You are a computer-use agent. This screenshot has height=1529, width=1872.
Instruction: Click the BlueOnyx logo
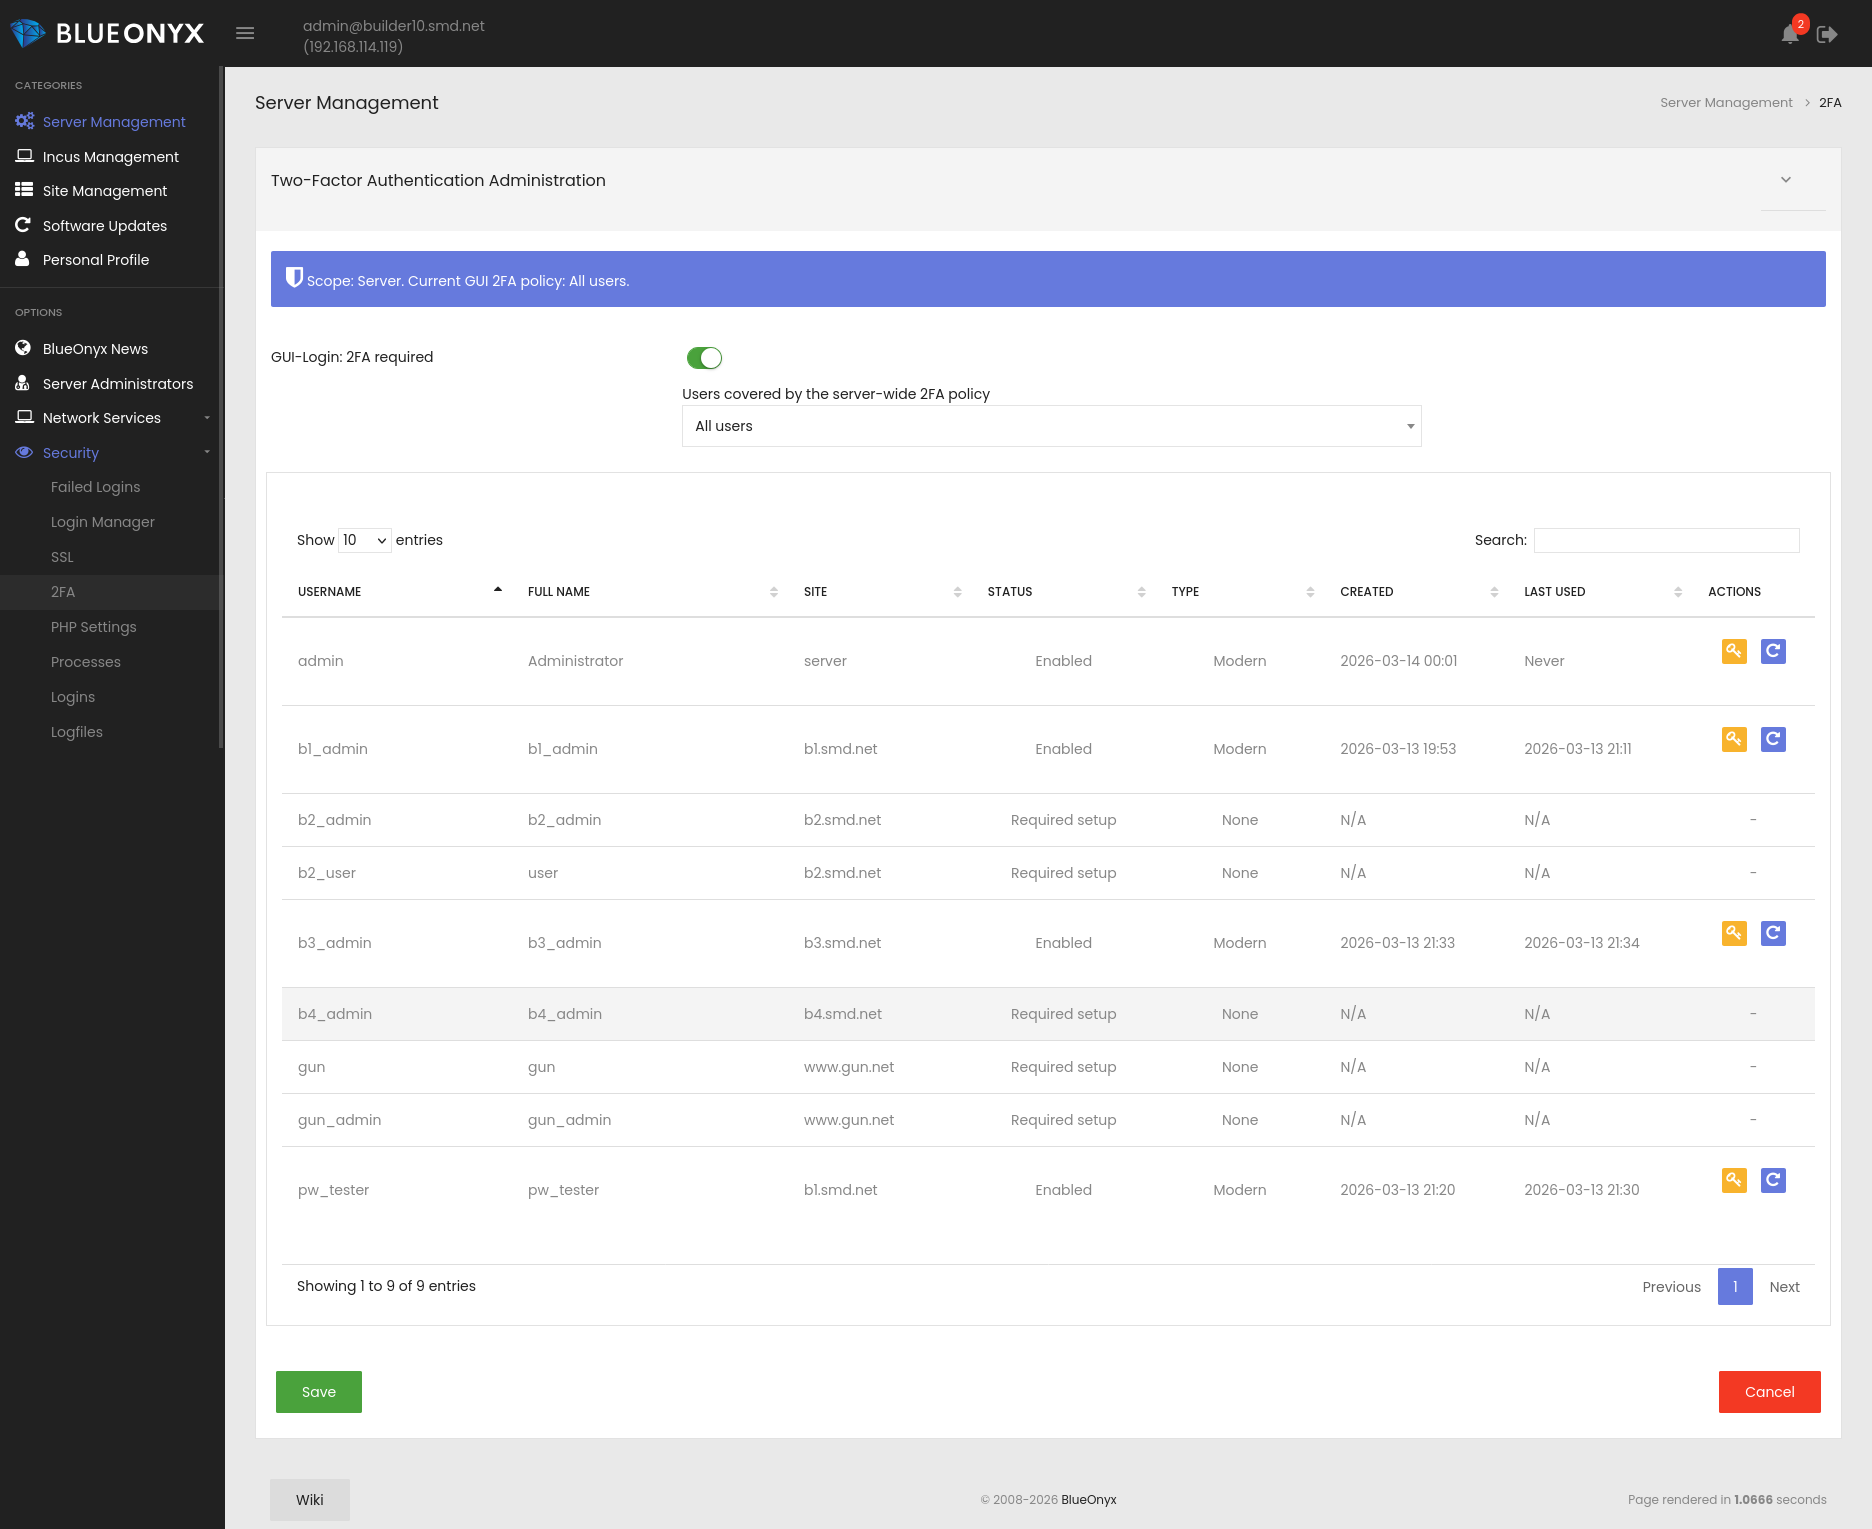[108, 33]
